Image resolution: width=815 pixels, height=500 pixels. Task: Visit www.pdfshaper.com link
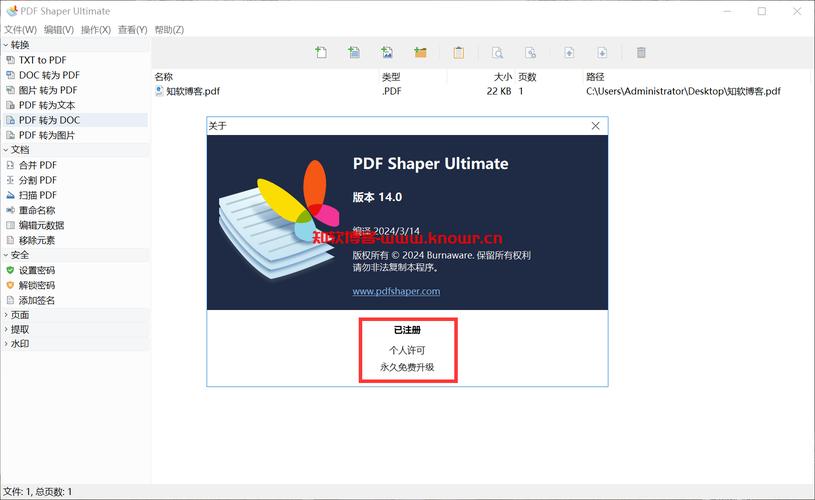[x=396, y=292]
